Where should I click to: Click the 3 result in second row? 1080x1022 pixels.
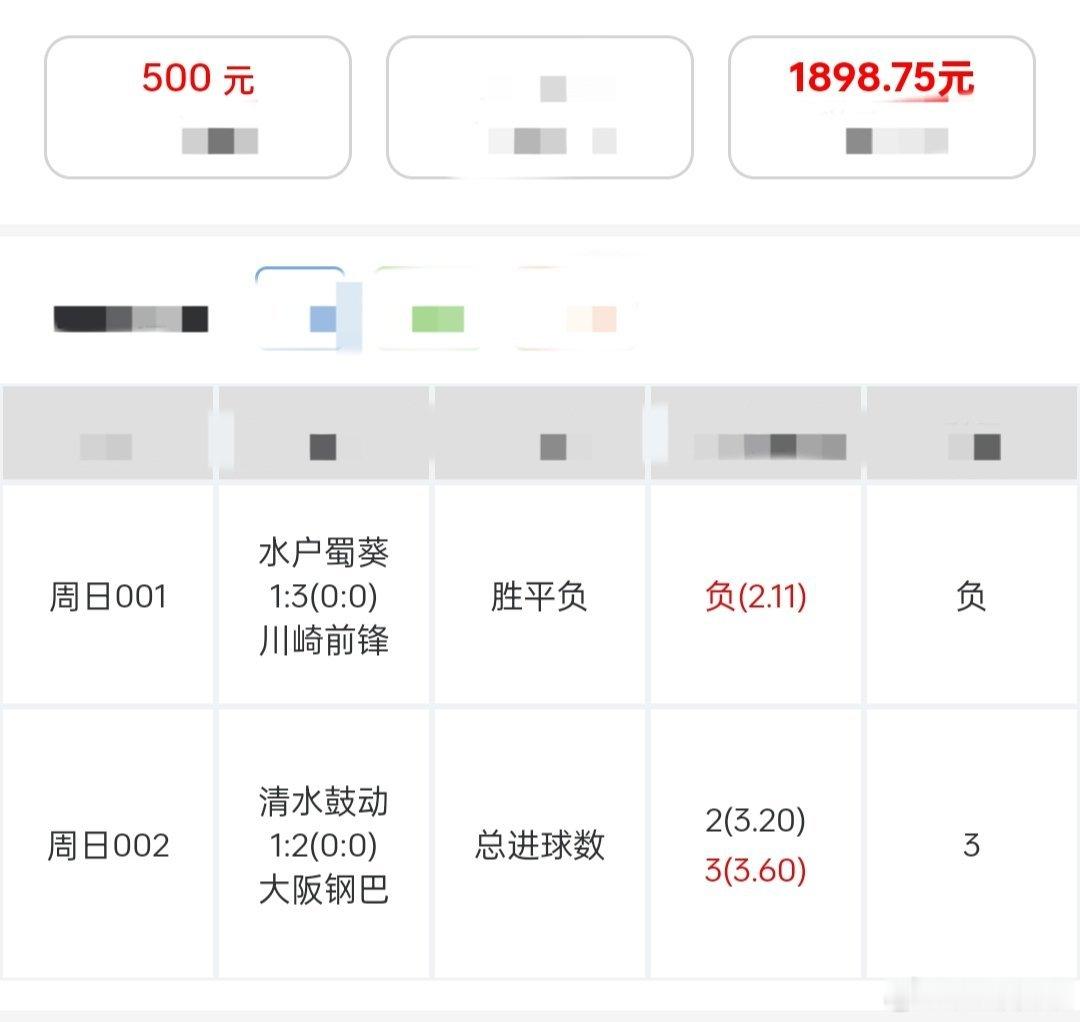click(x=971, y=845)
